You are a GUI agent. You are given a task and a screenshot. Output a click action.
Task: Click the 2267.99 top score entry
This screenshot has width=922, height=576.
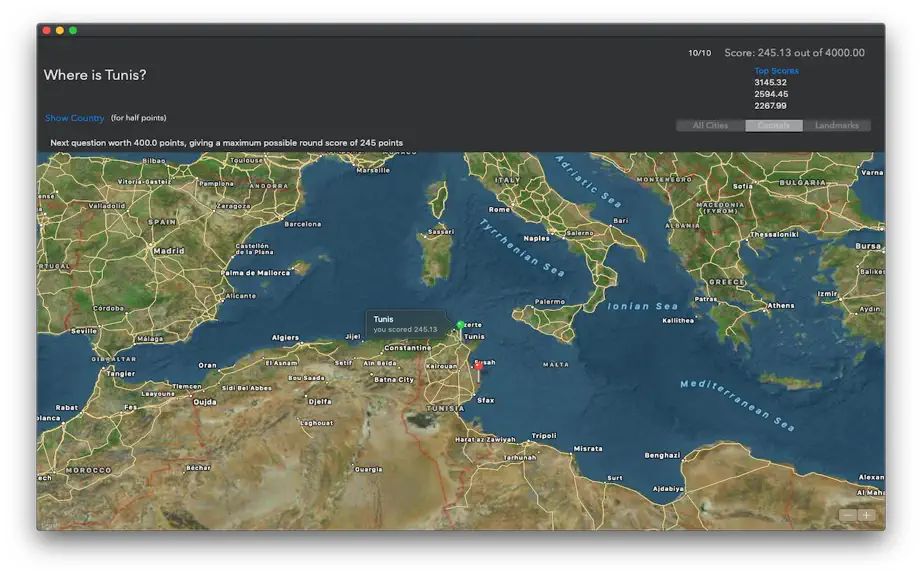tap(770, 106)
